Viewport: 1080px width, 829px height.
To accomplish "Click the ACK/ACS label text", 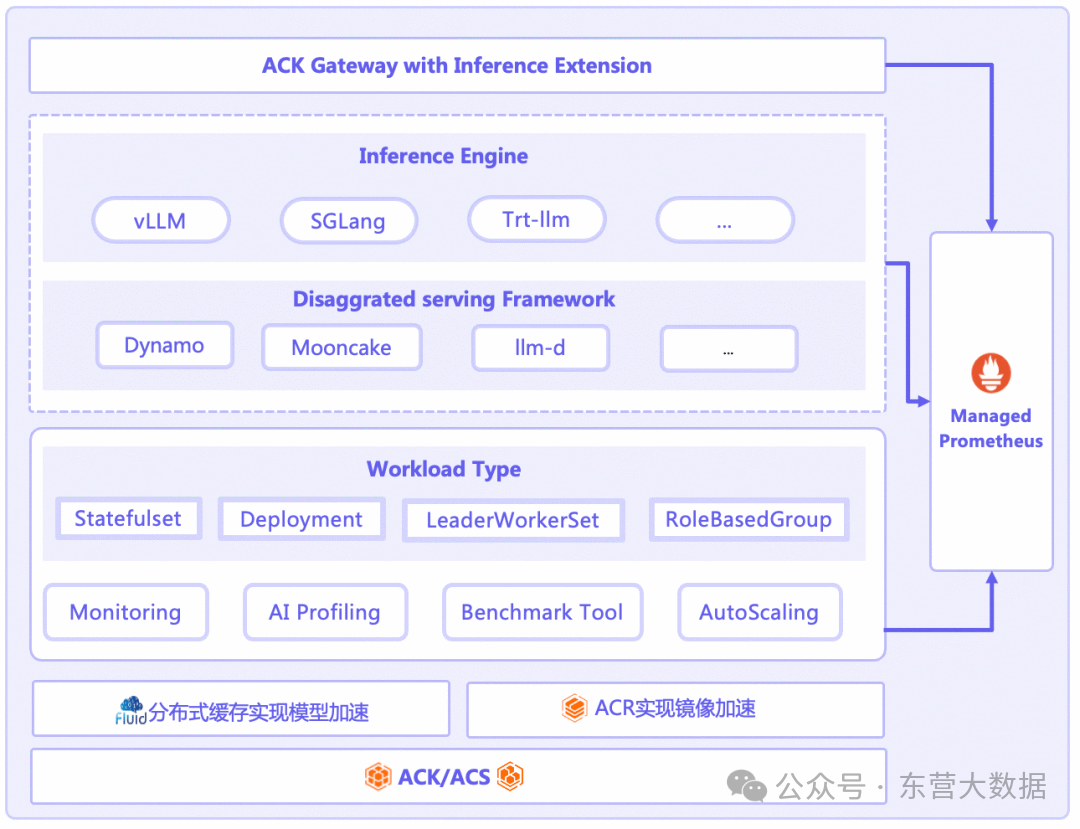I will pos(444,777).
